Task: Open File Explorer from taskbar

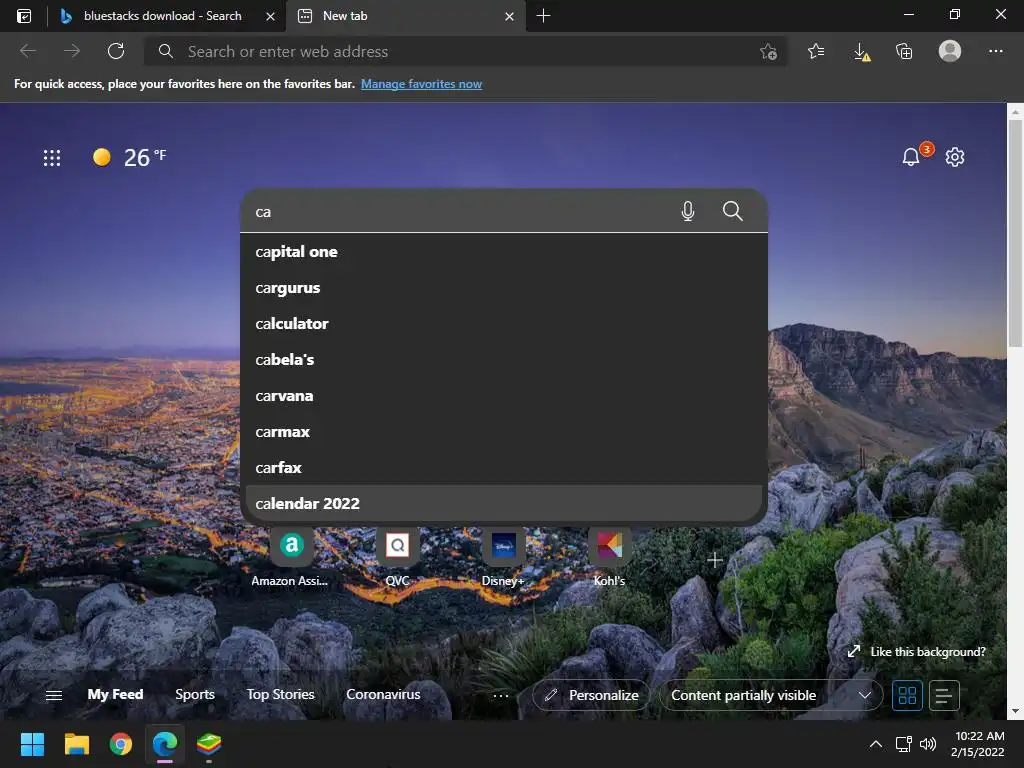Action: point(76,744)
